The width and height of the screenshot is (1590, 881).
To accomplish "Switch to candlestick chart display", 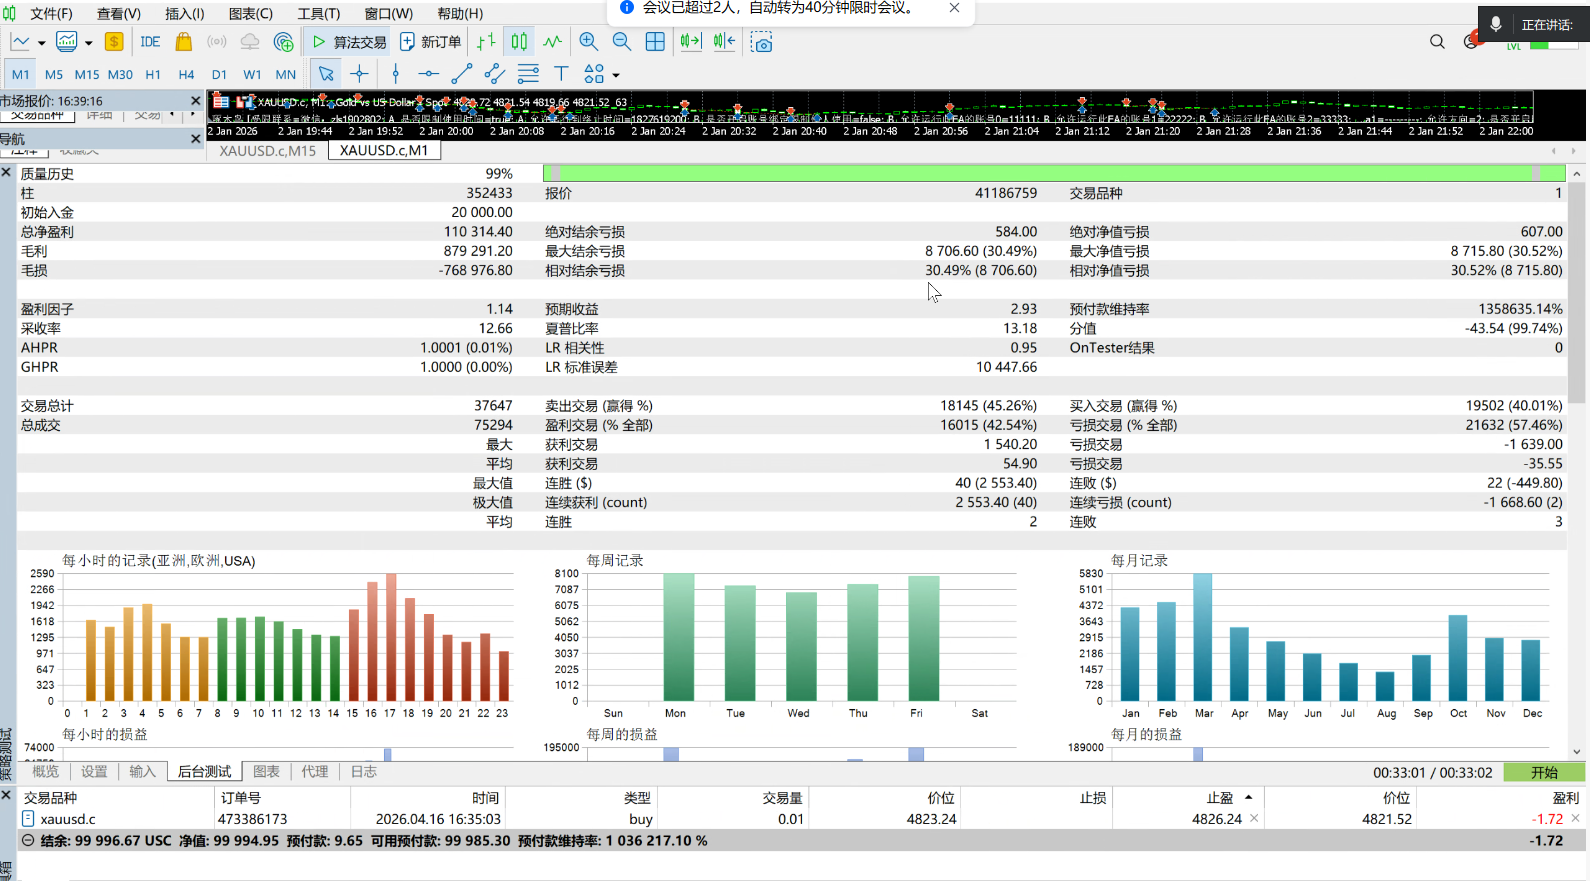I will click(x=519, y=42).
